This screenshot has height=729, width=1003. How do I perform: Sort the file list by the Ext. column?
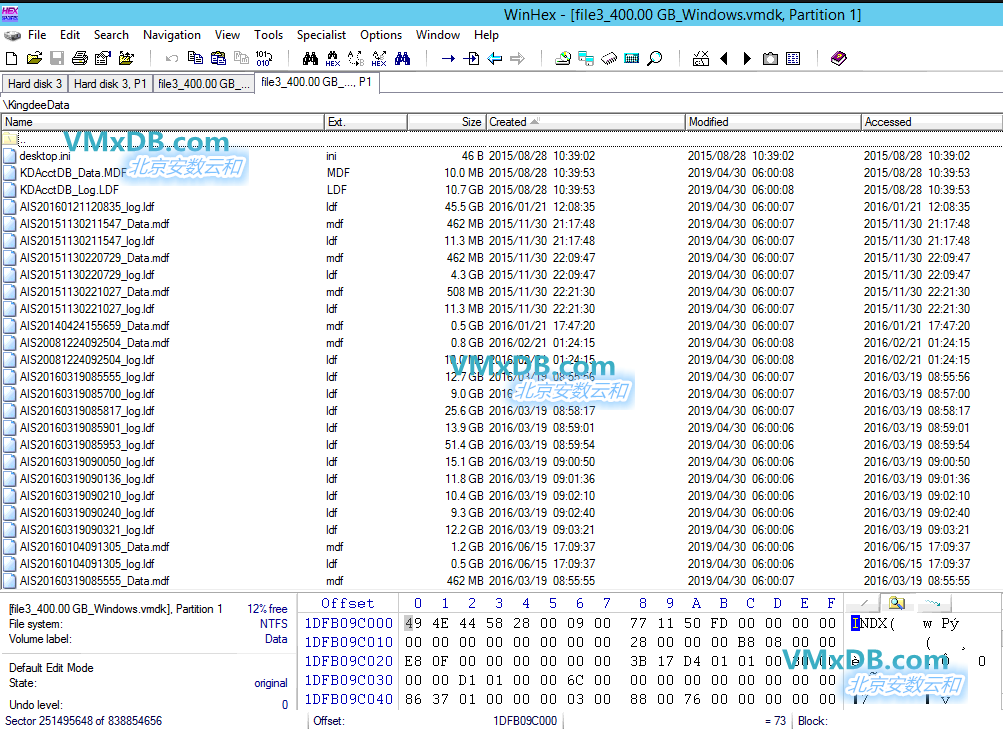[366, 122]
